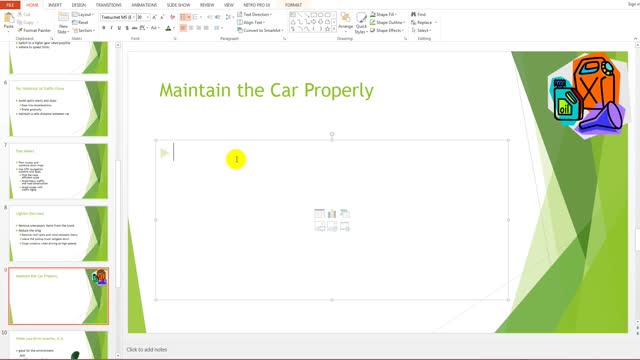Viewport: 640px width, 360px height.
Task: Open the Shape Fill color picker
Action: click(x=383, y=14)
